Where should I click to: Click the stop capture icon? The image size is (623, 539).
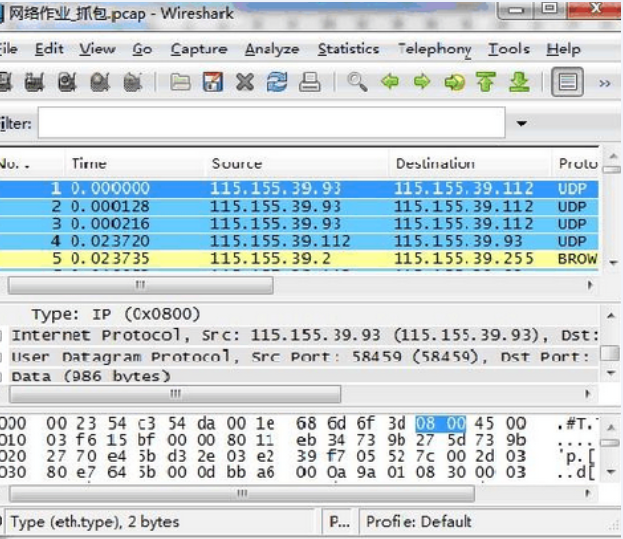[x=99, y=82]
